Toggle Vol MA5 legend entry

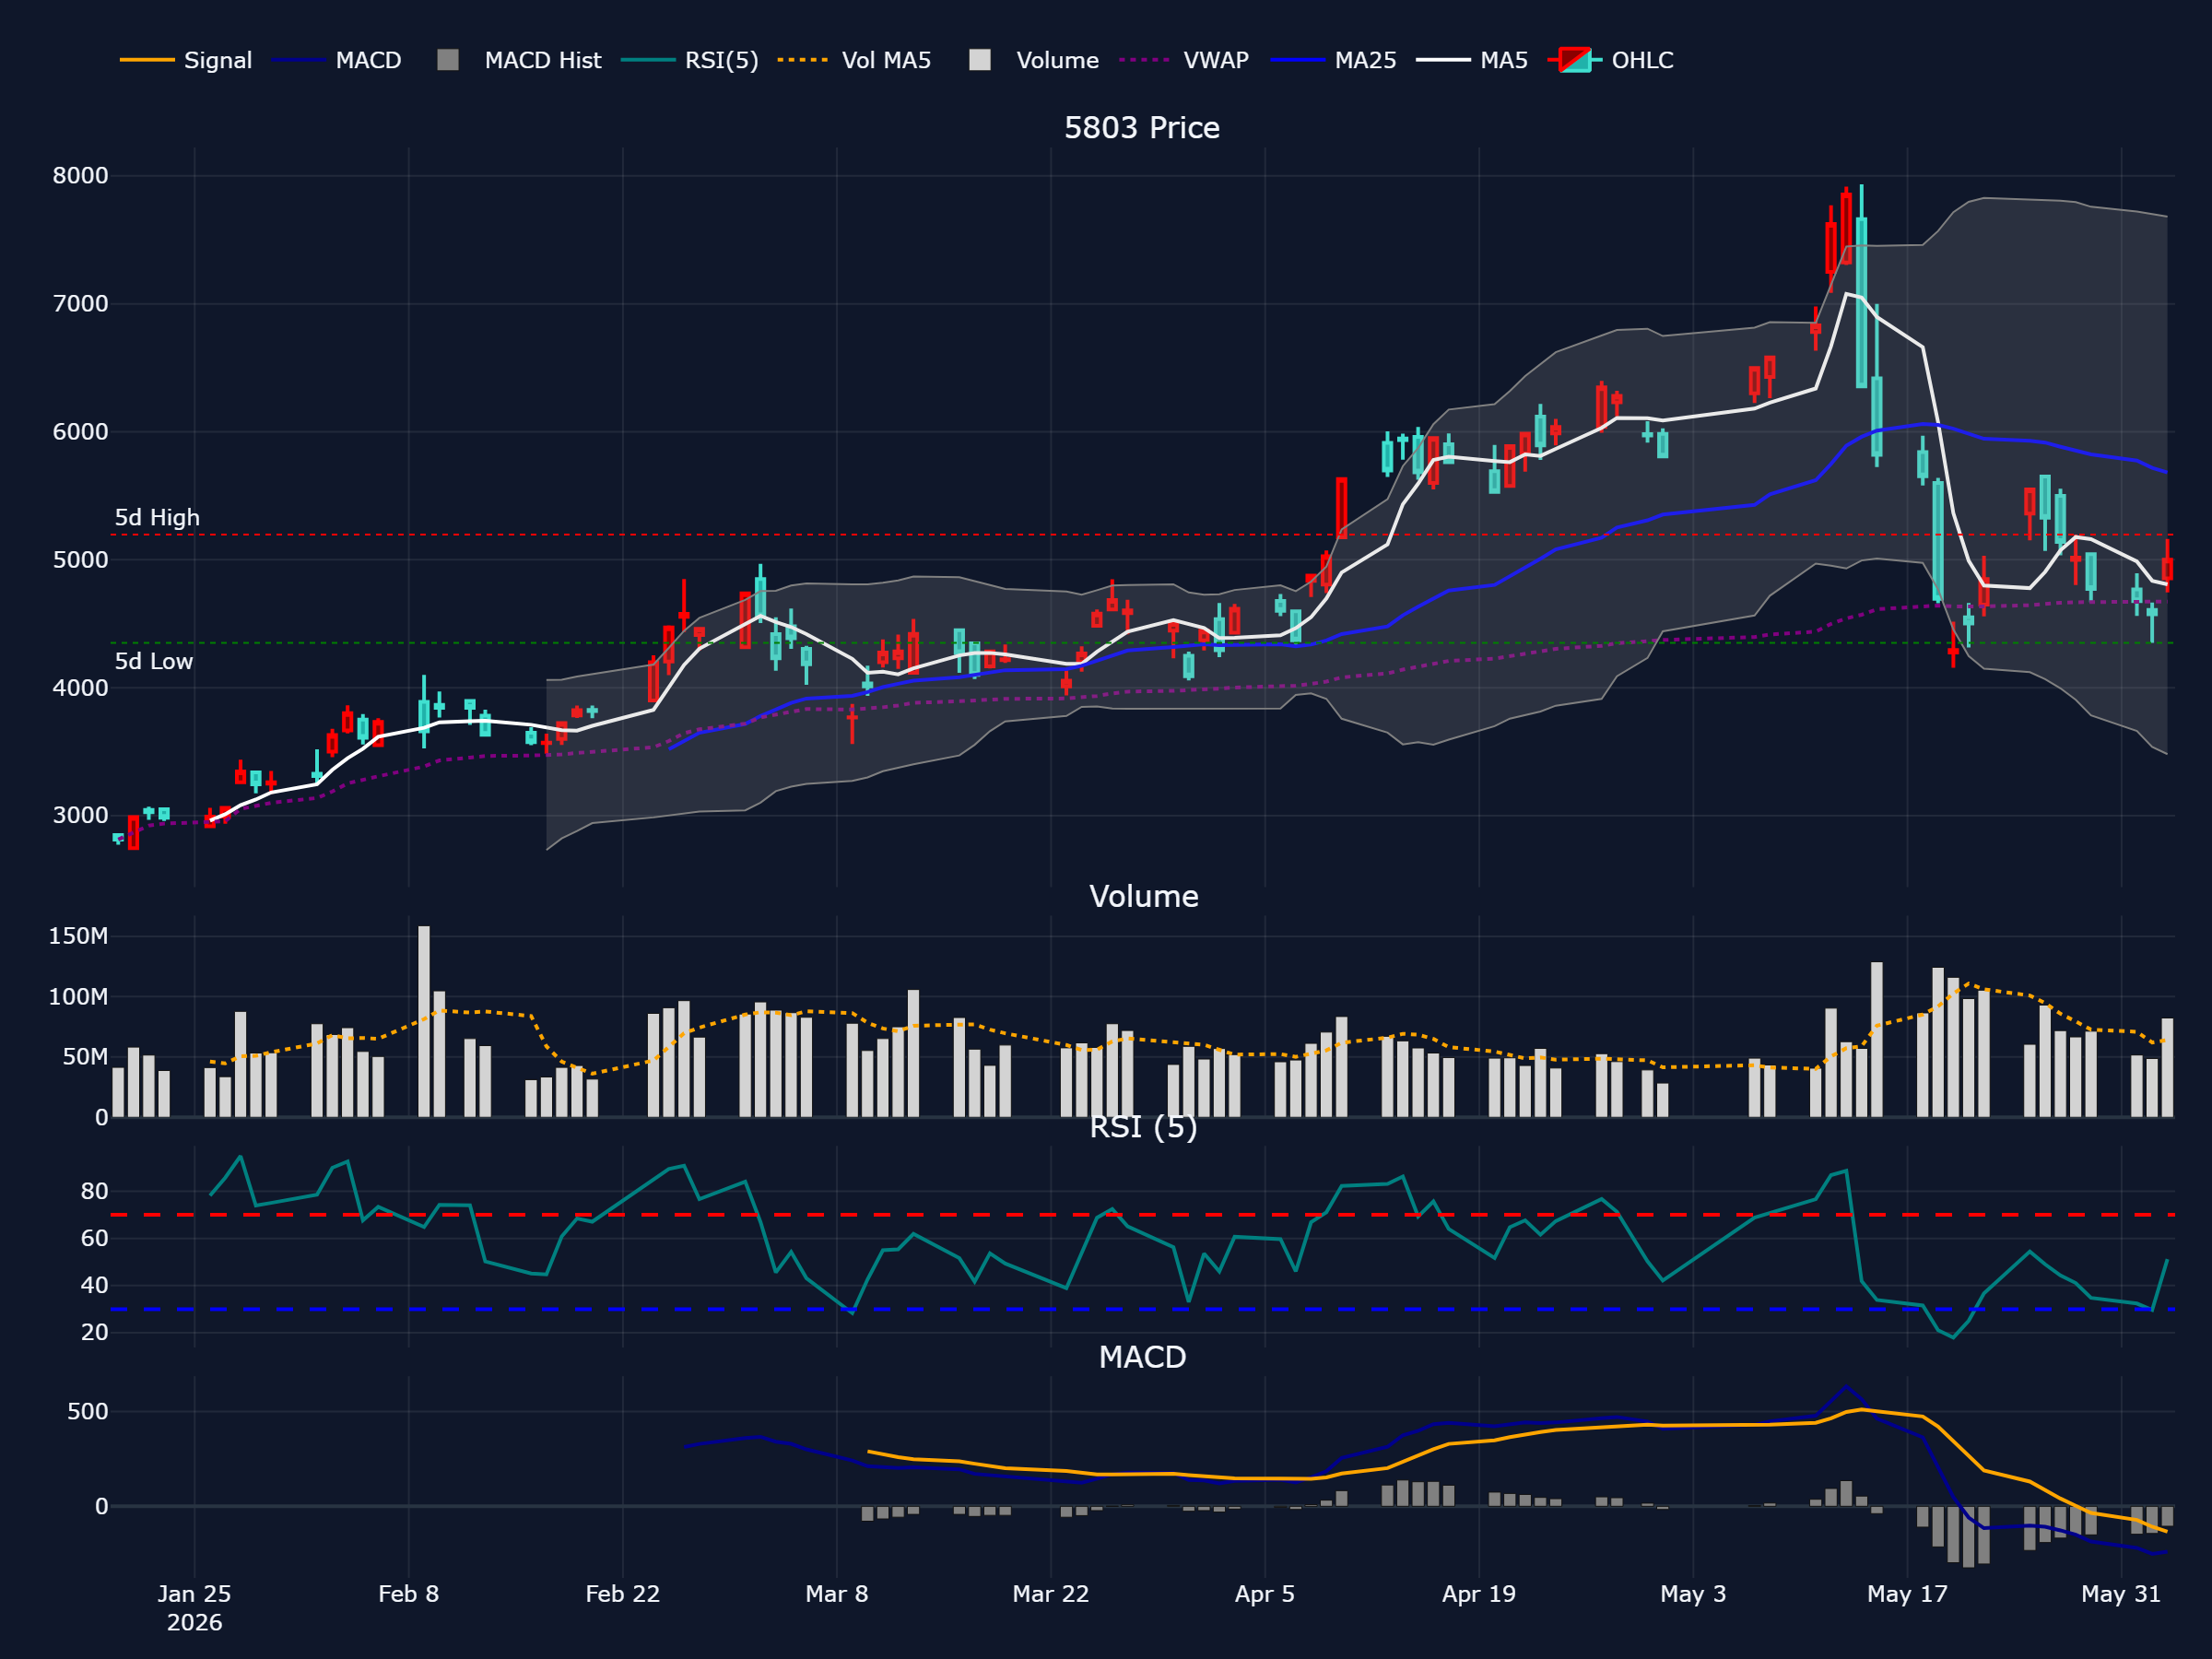854,60
